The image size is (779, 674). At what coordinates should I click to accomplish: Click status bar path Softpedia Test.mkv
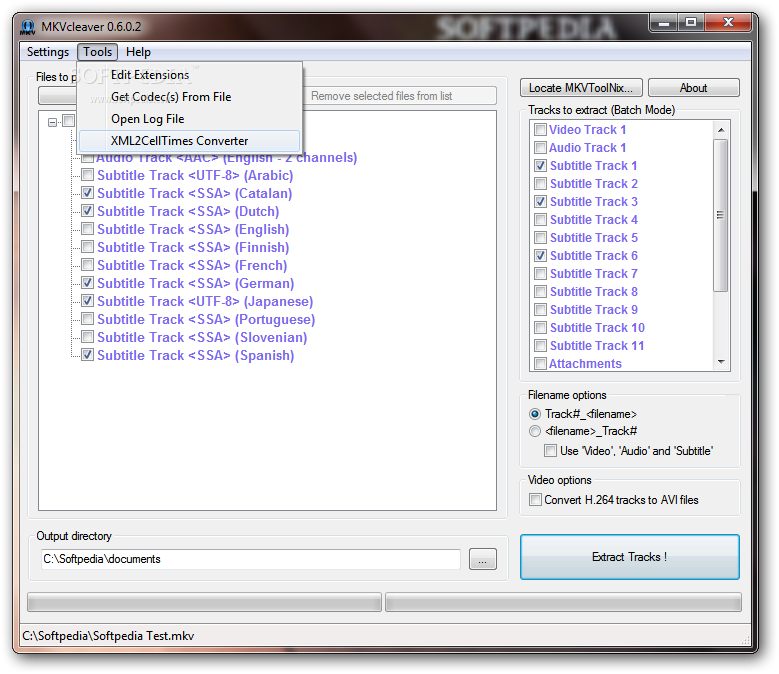108,636
